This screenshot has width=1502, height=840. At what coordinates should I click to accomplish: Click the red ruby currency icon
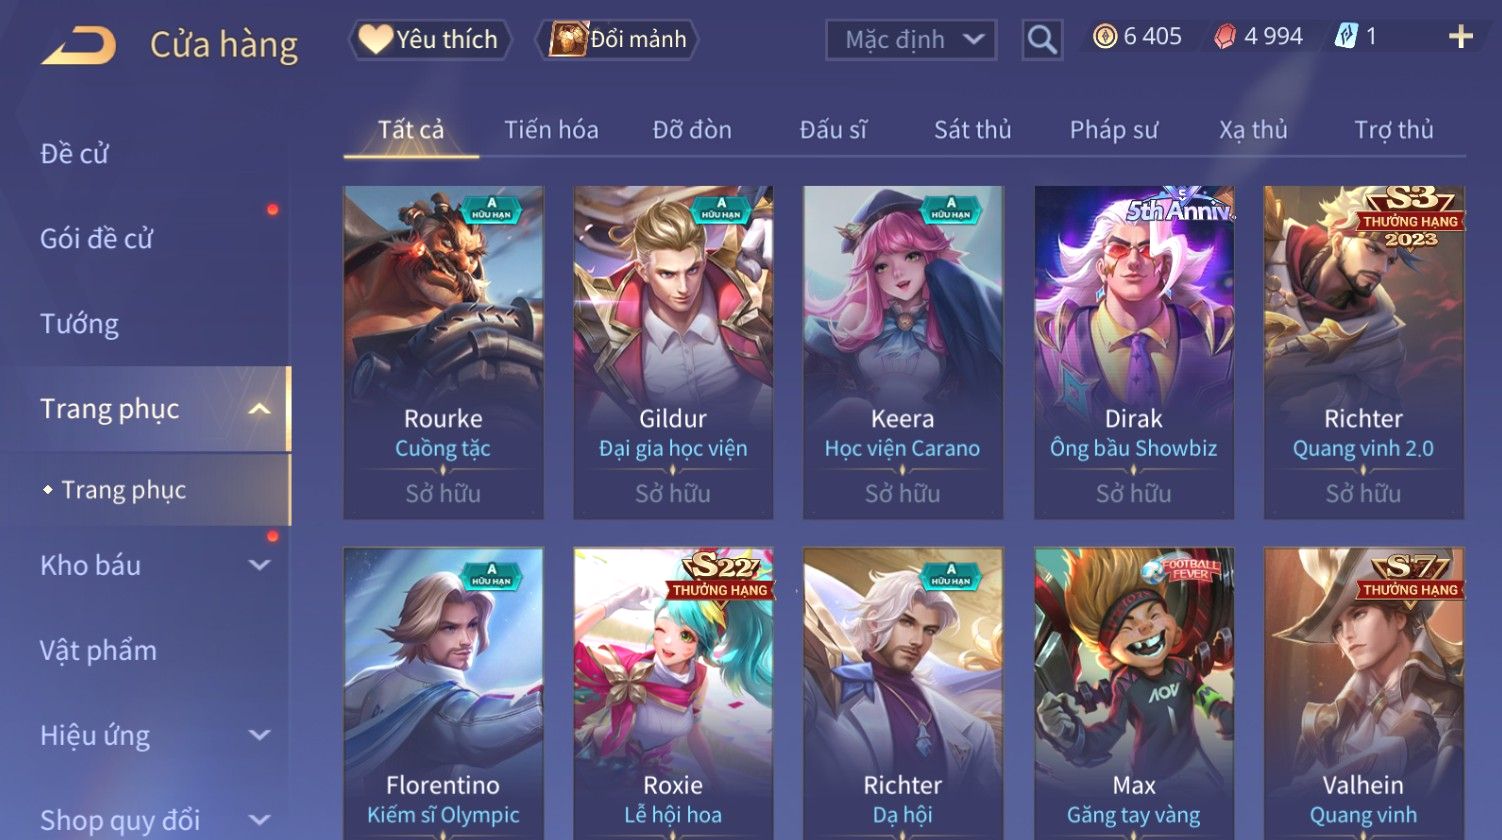pos(1224,37)
